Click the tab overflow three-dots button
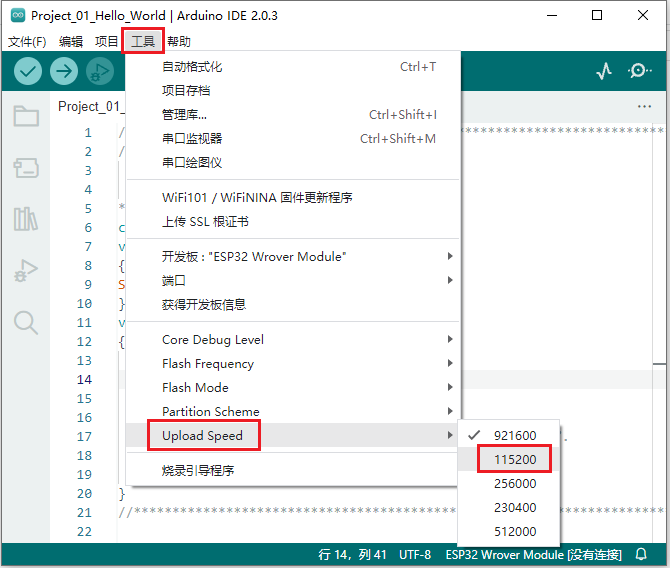 644,106
